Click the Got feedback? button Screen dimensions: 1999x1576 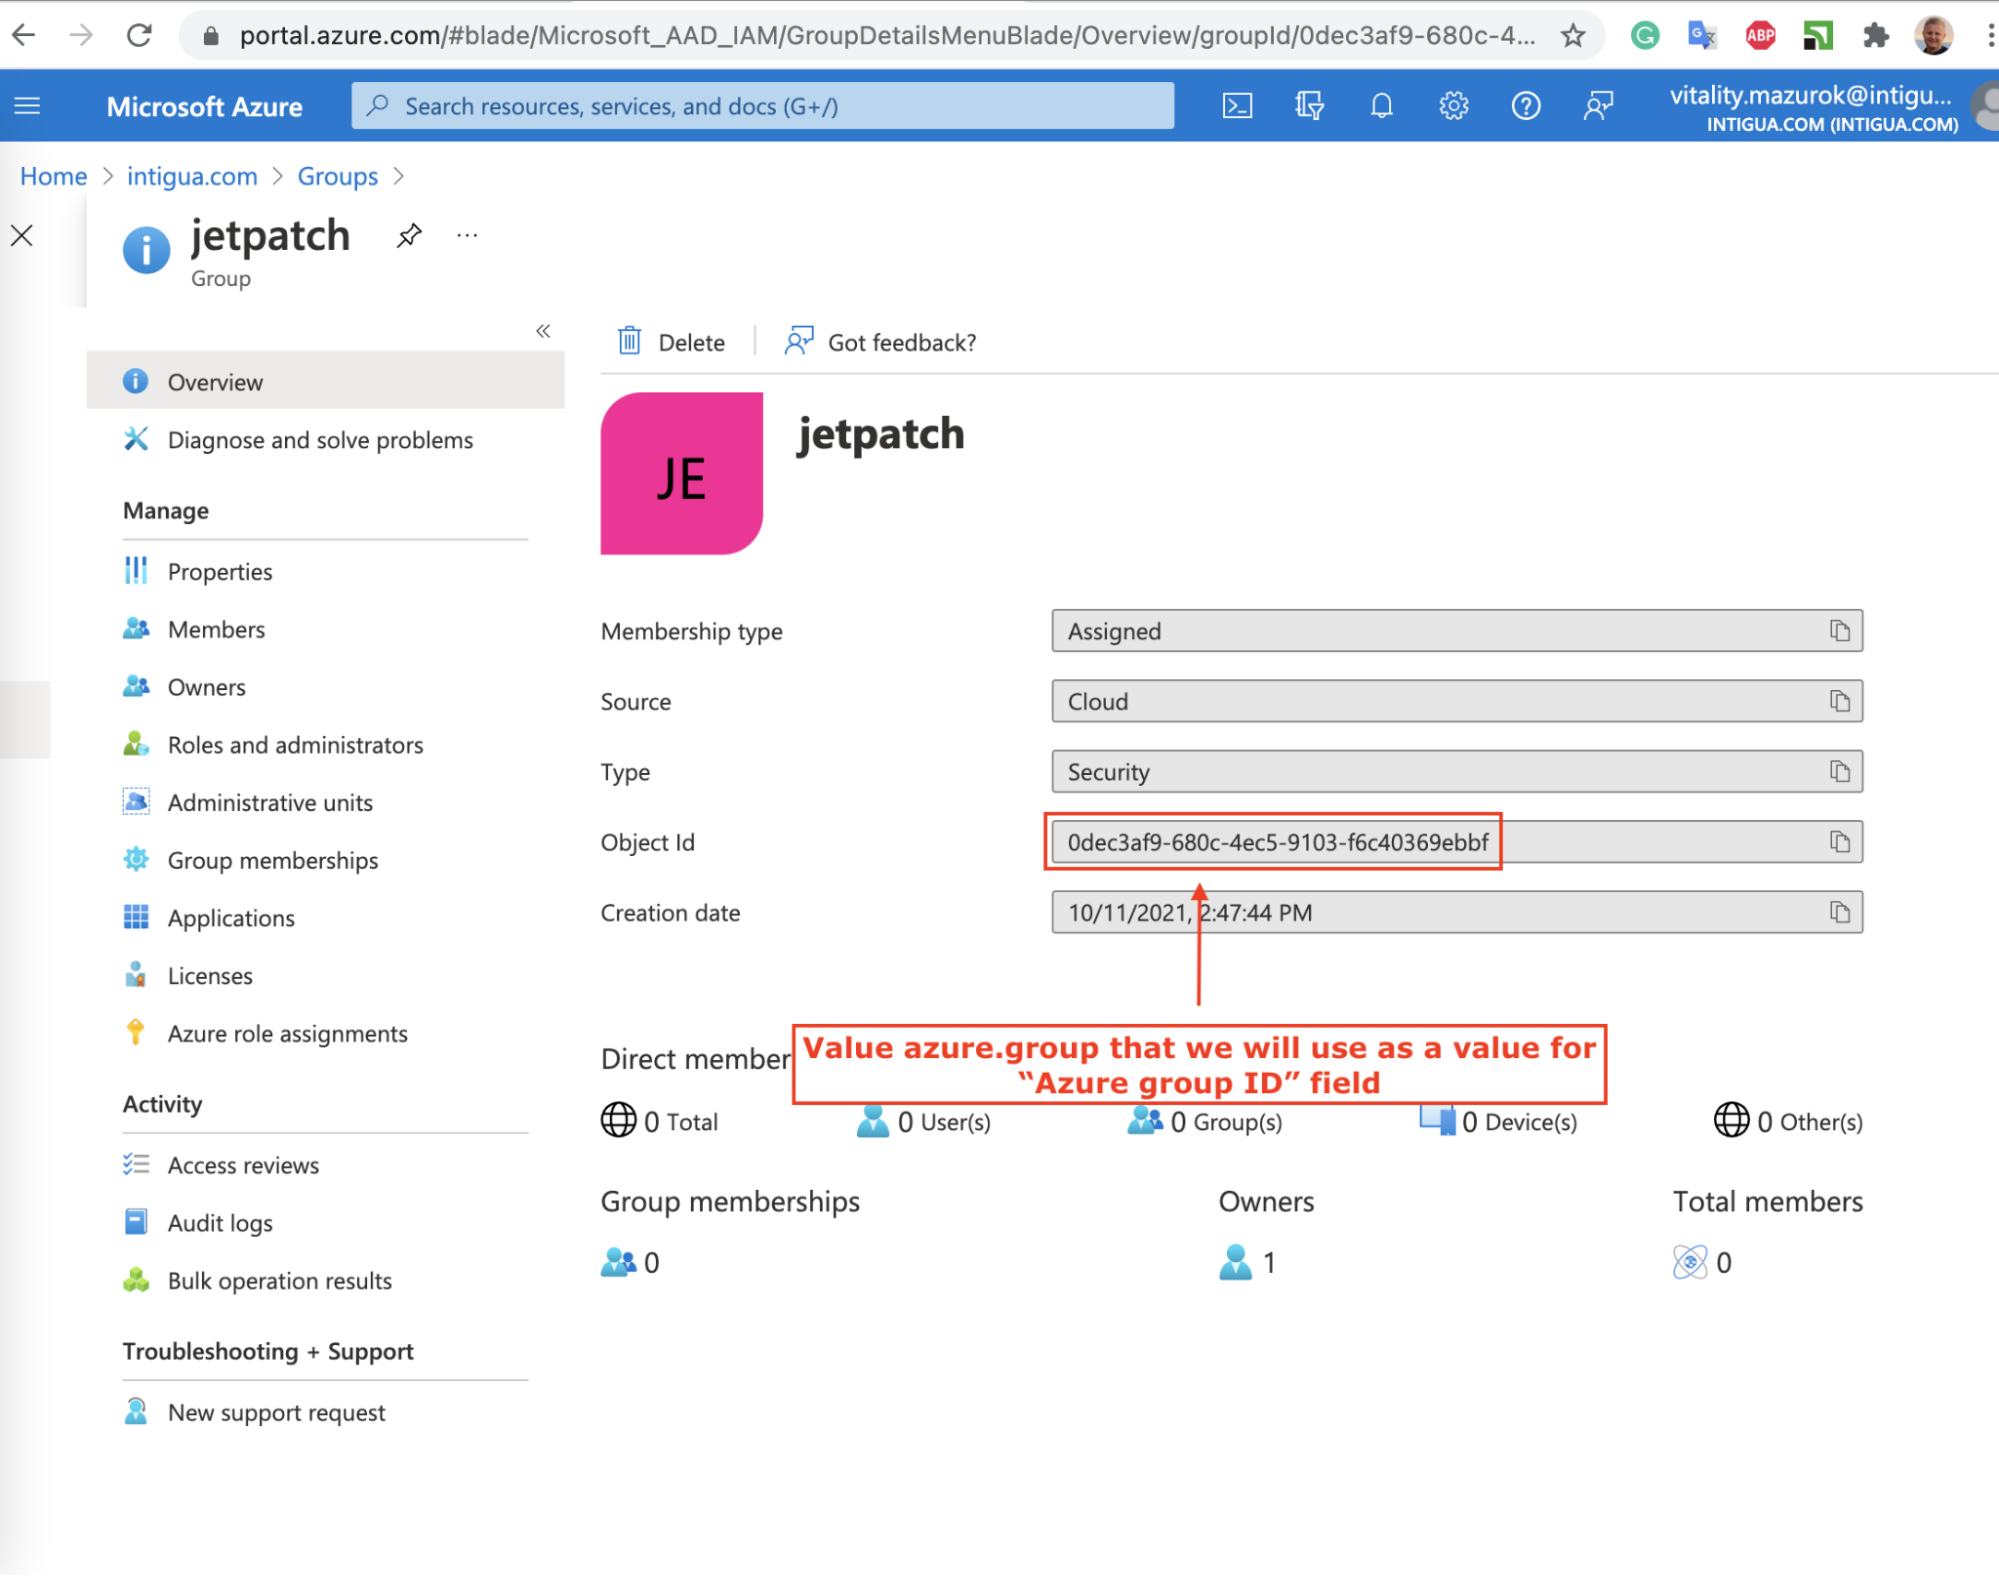(881, 342)
